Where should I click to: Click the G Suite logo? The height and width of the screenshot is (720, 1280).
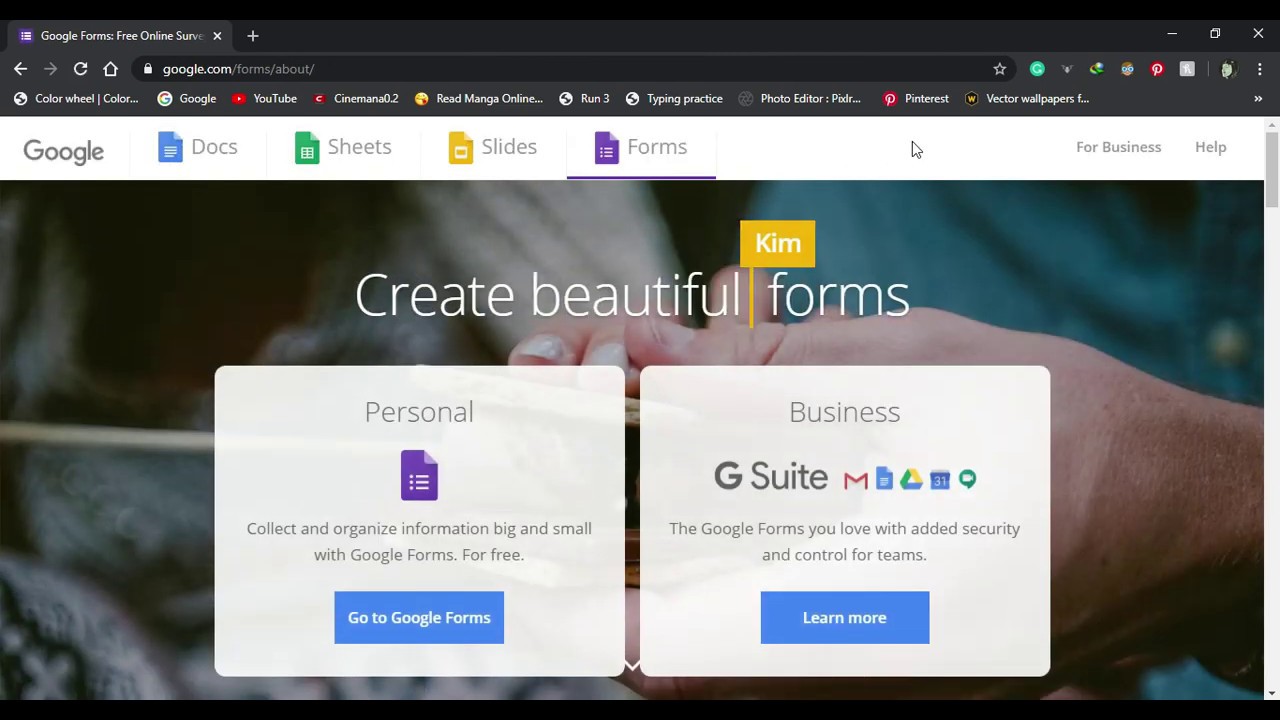pos(771,476)
